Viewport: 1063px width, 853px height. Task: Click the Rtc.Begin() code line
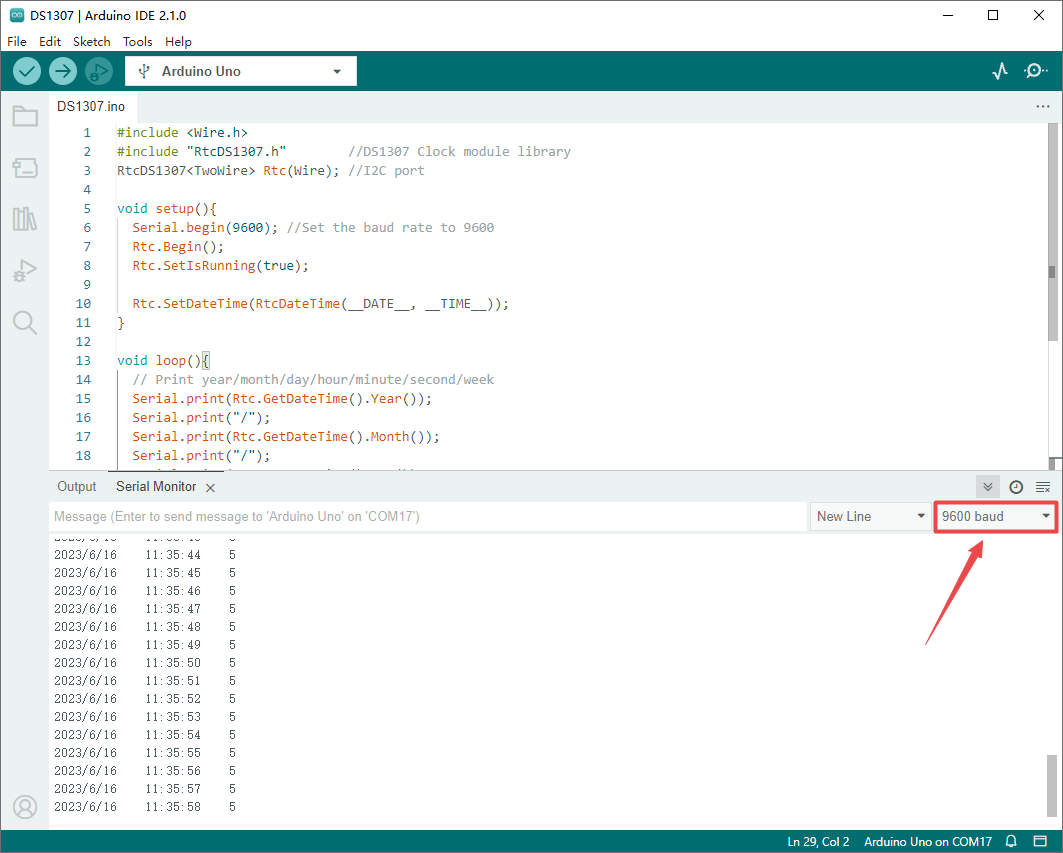tap(178, 247)
